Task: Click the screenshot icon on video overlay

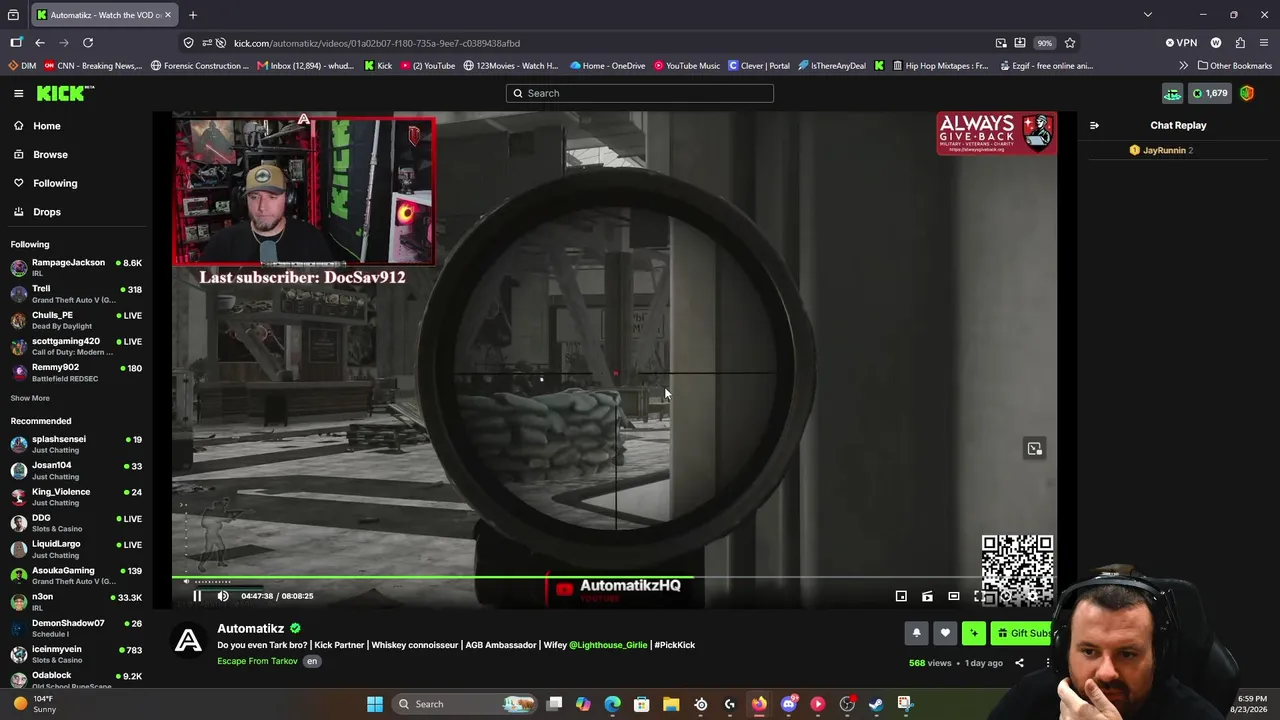Action: [1035, 449]
